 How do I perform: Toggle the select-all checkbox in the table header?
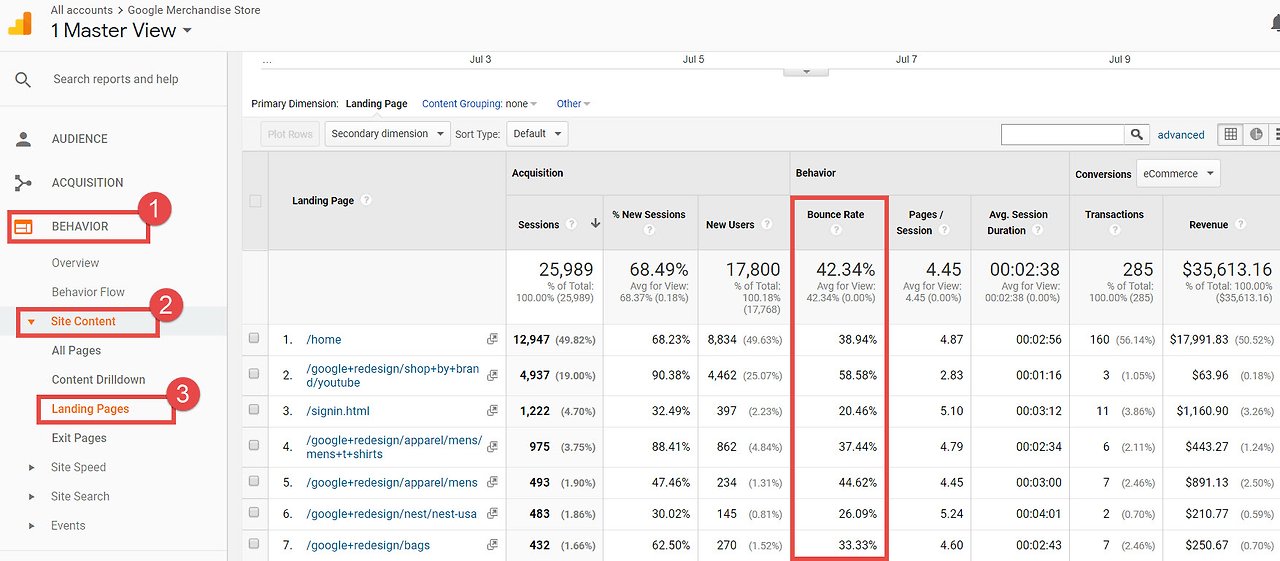(x=255, y=201)
